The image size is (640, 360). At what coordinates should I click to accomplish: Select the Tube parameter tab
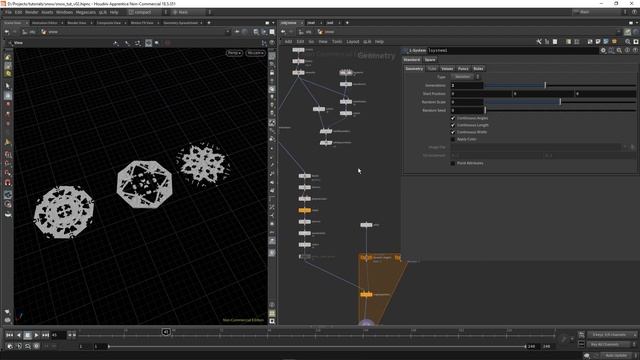pos(432,69)
